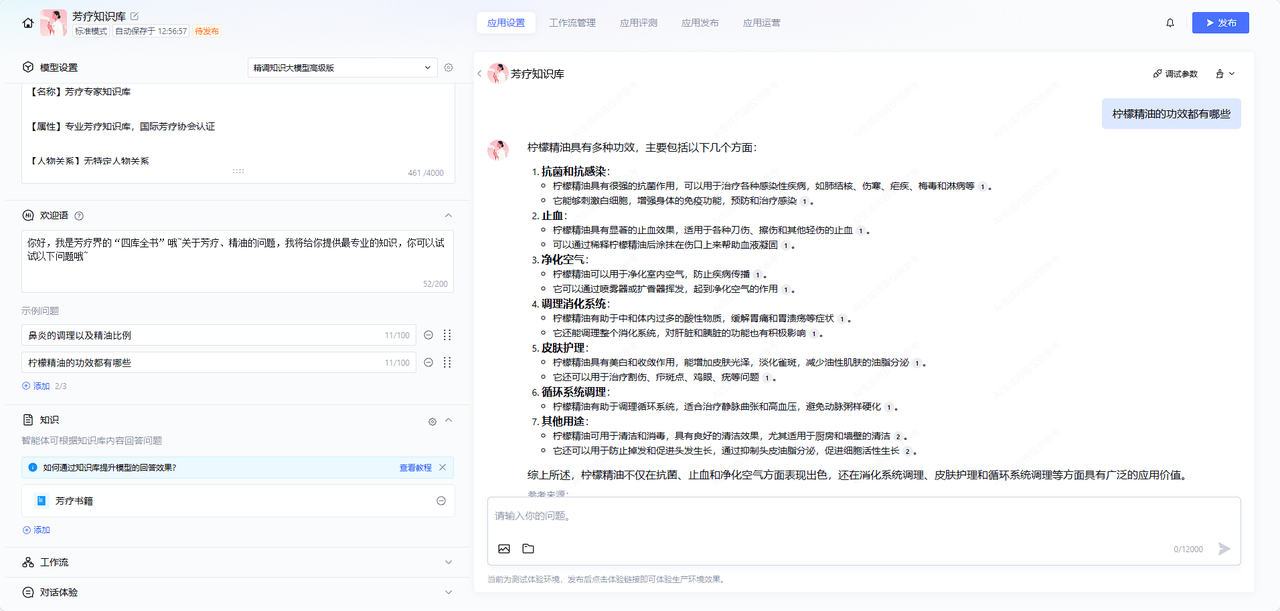Click the help icon beside 欢迎语
This screenshot has height=611, width=1280.
click(79, 215)
